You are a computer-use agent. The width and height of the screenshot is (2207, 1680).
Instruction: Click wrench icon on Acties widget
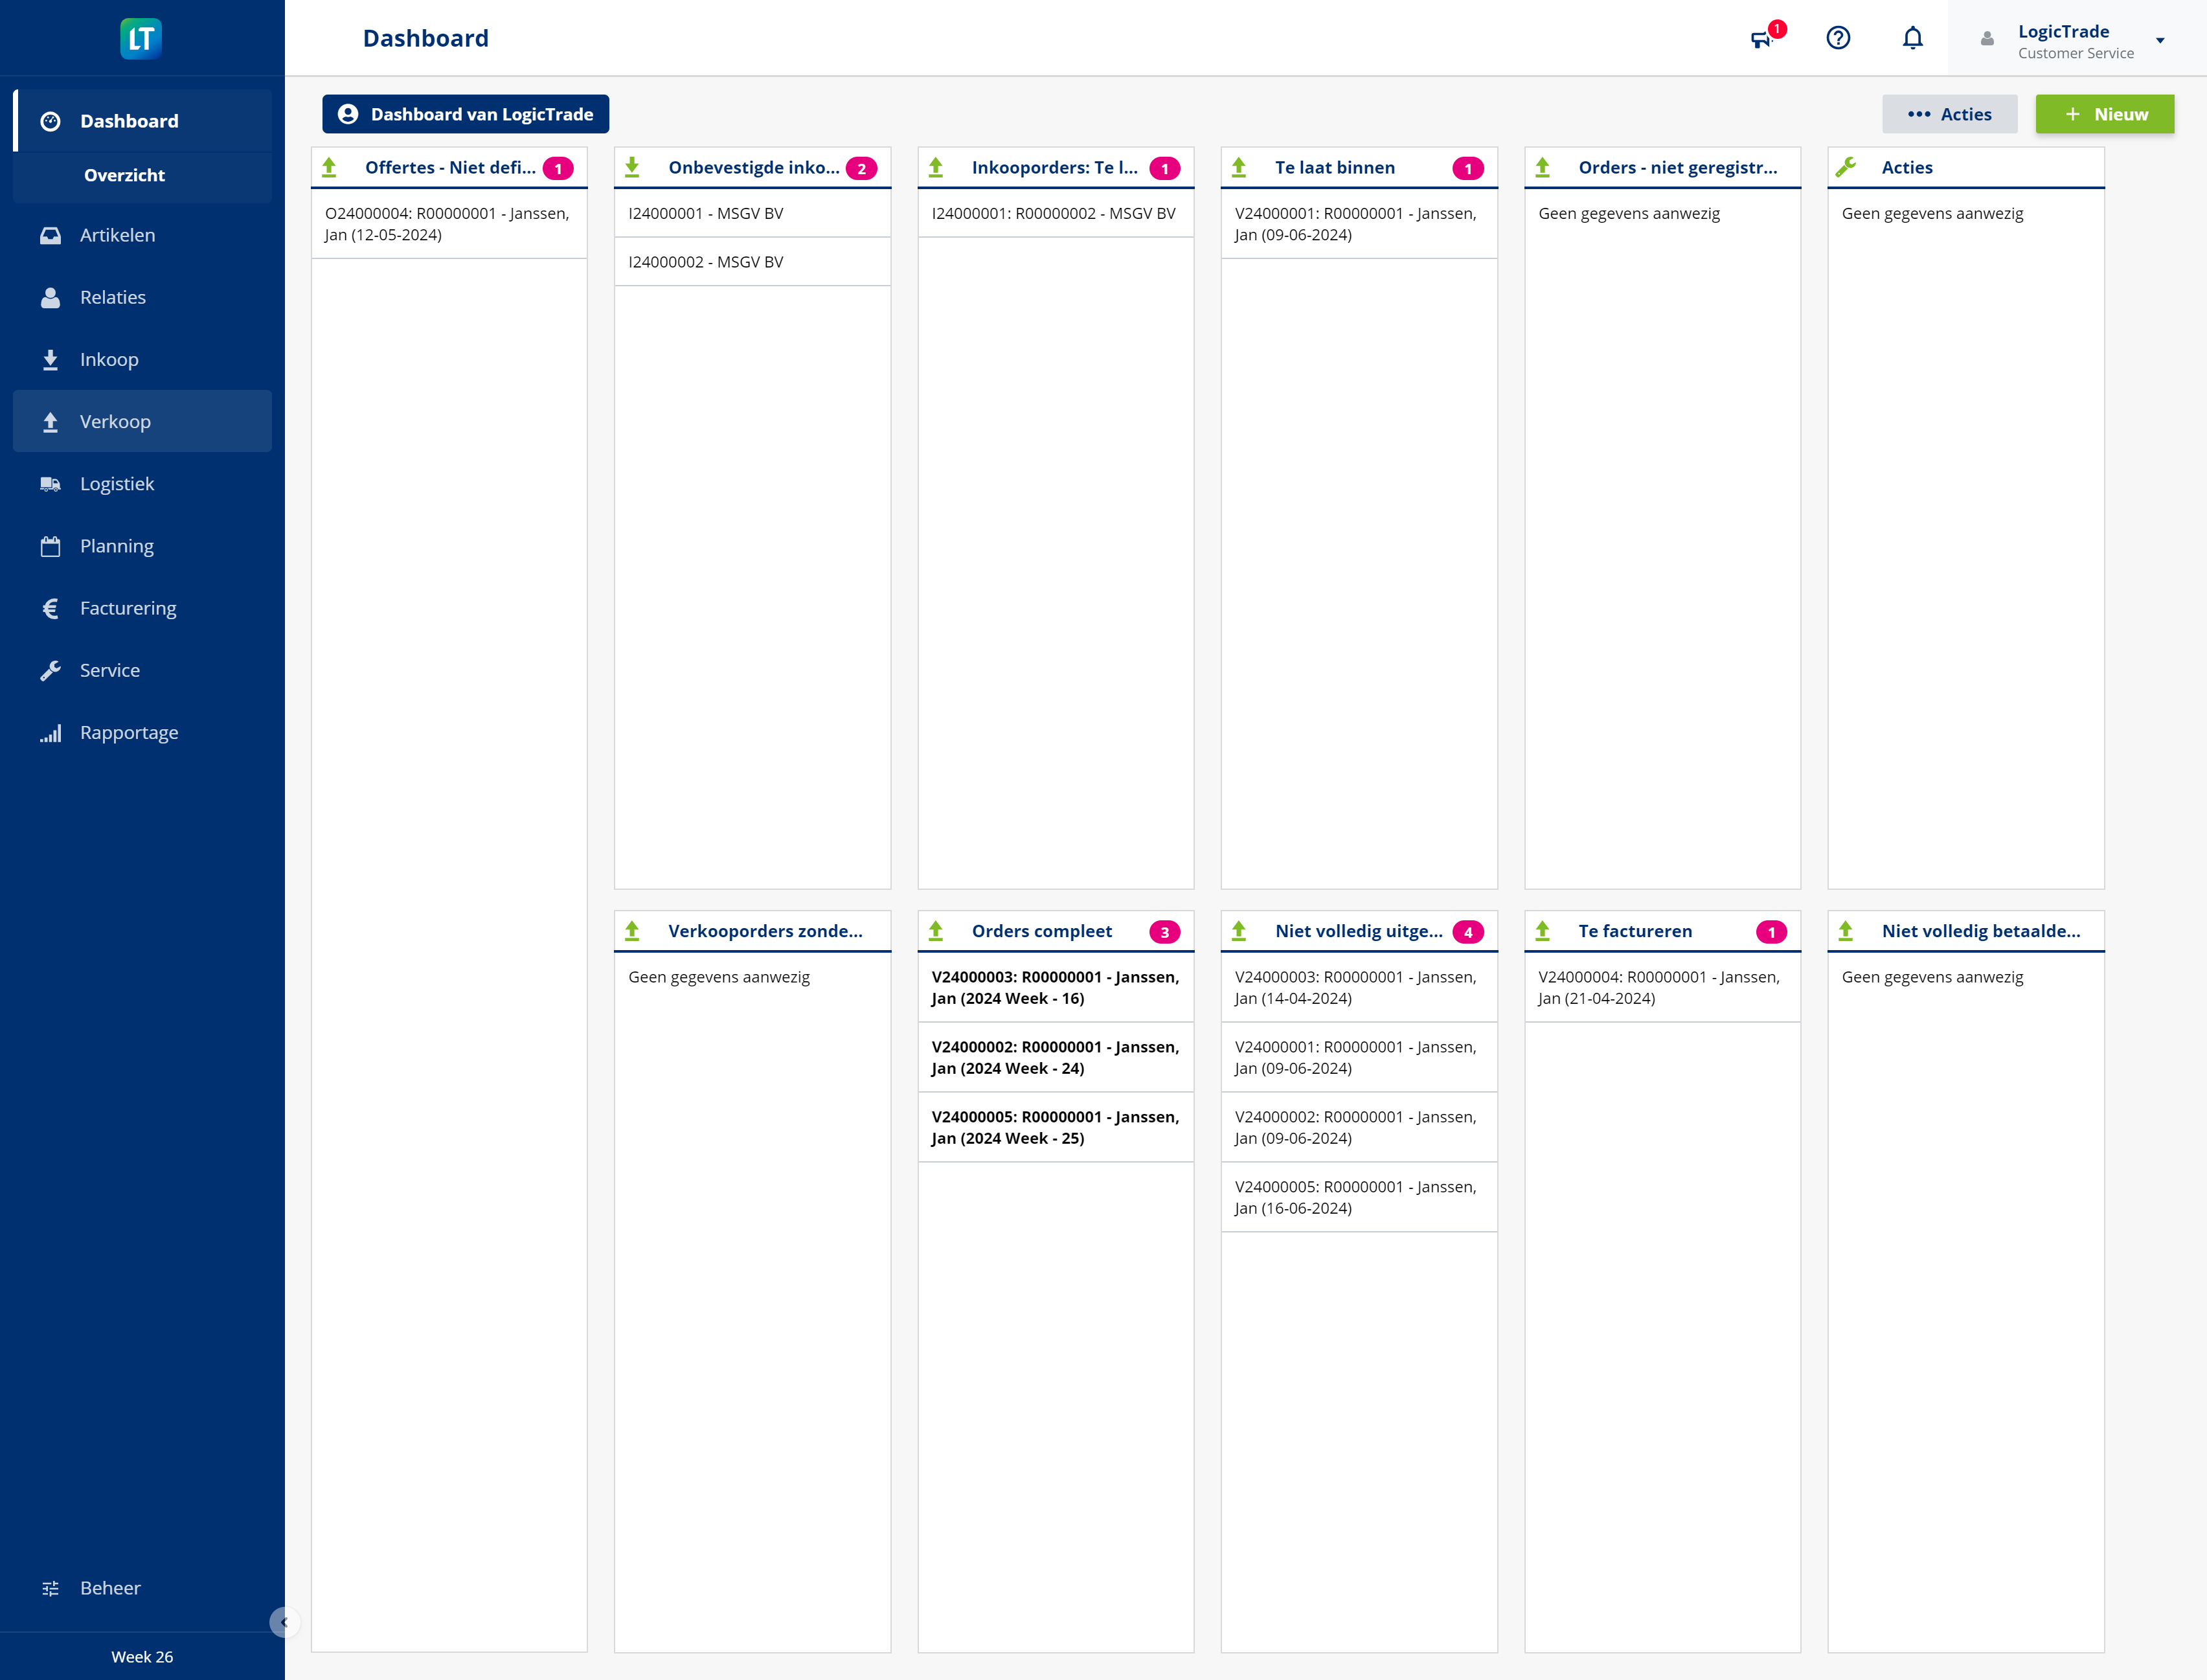(1846, 167)
